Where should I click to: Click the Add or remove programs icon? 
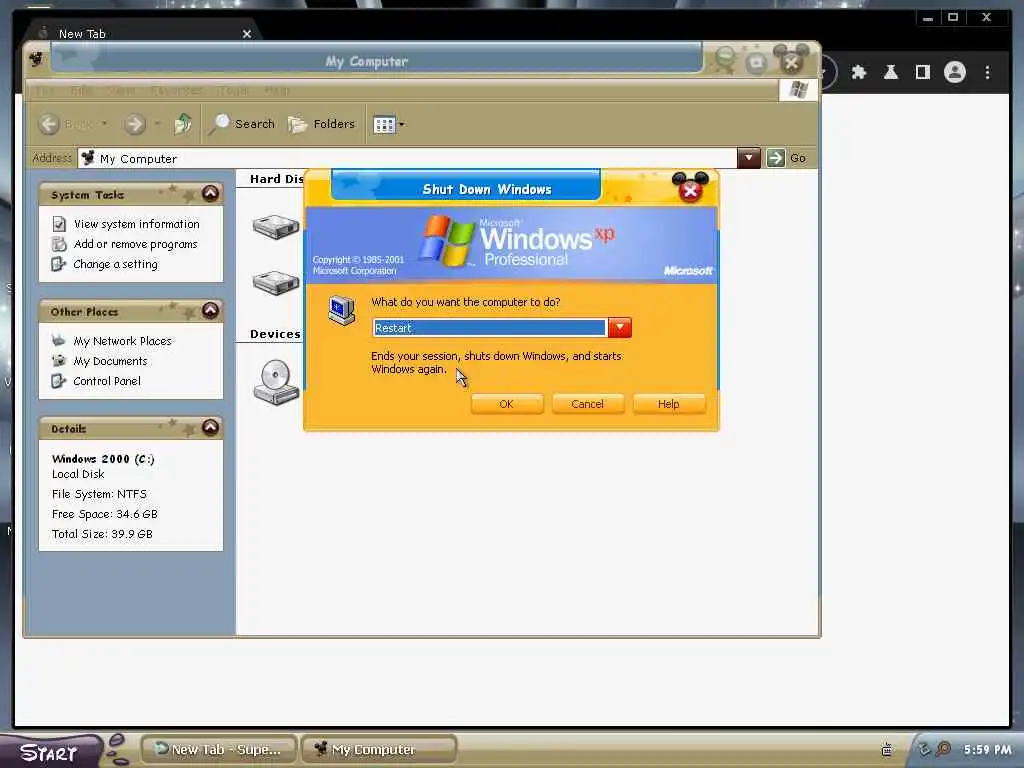[59, 244]
